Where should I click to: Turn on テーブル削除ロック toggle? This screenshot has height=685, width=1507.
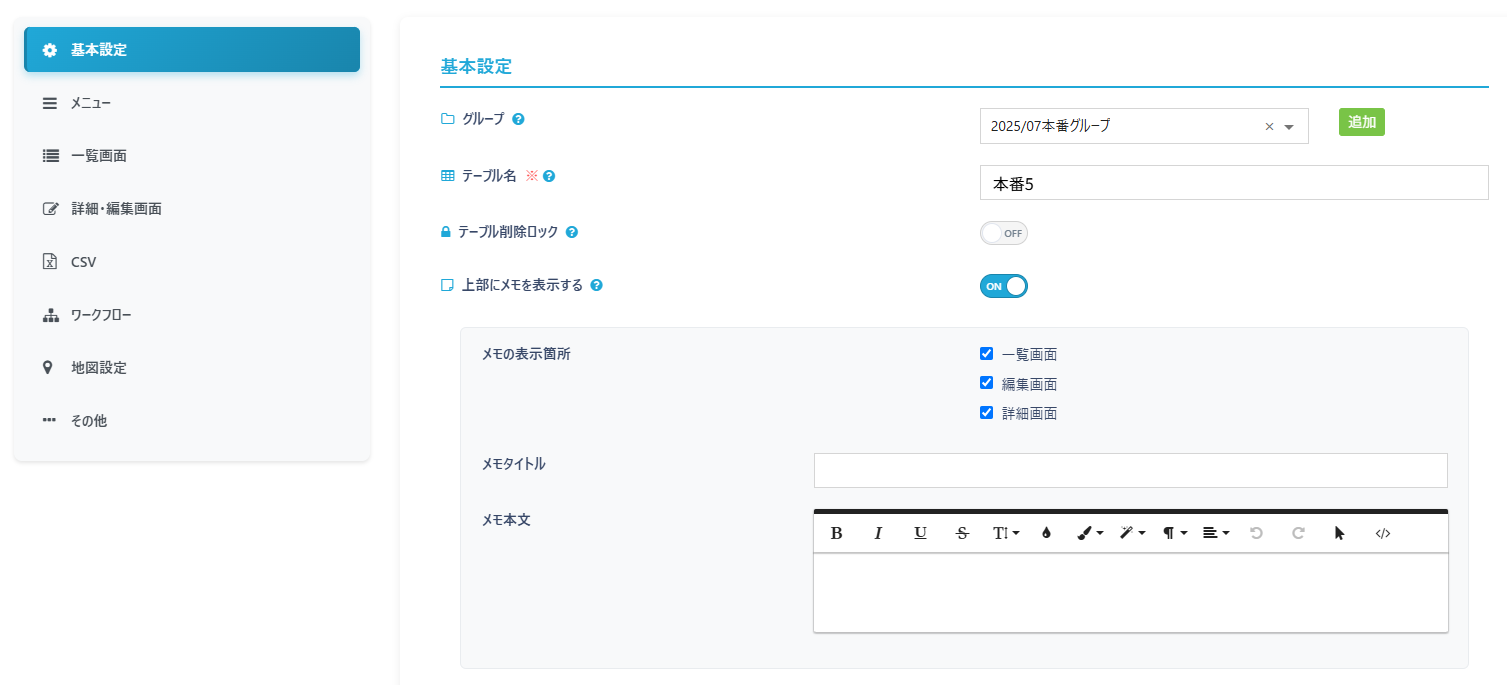(x=1003, y=232)
